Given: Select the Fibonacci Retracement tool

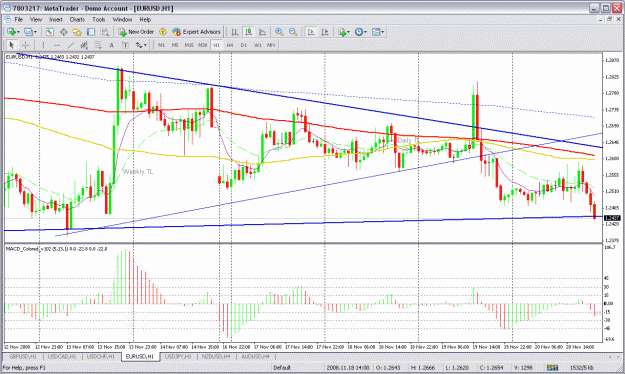Looking at the screenshot, I should pos(98,45).
